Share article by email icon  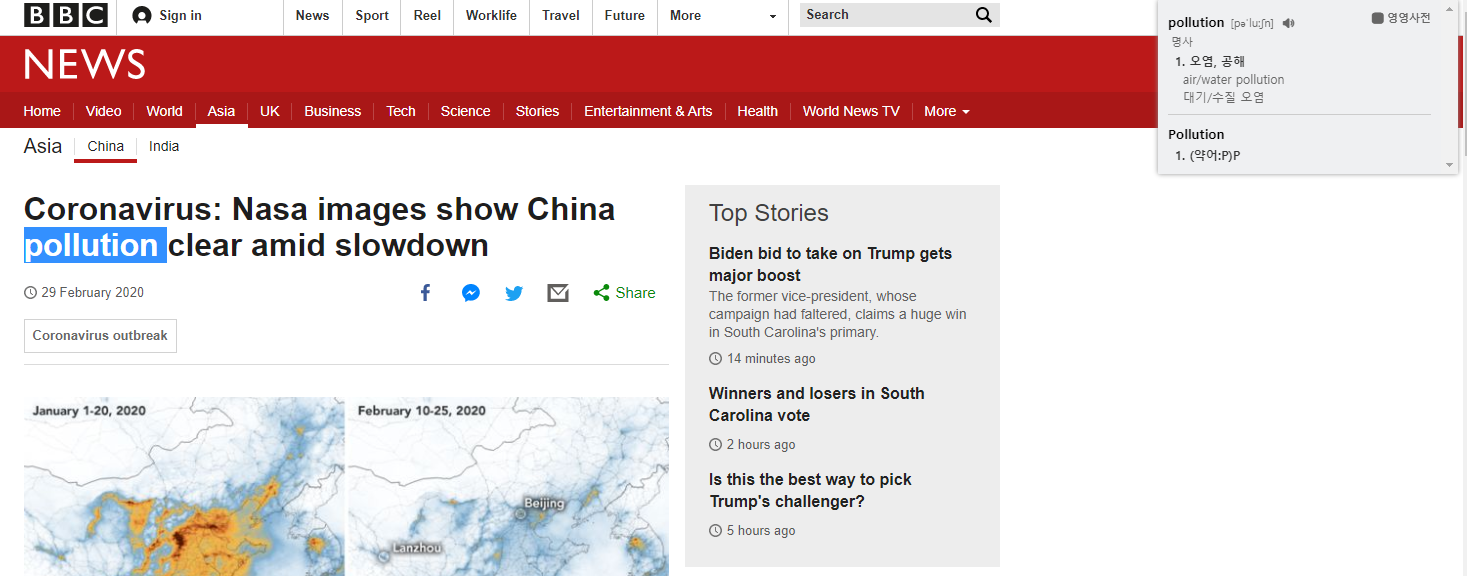[x=558, y=293]
